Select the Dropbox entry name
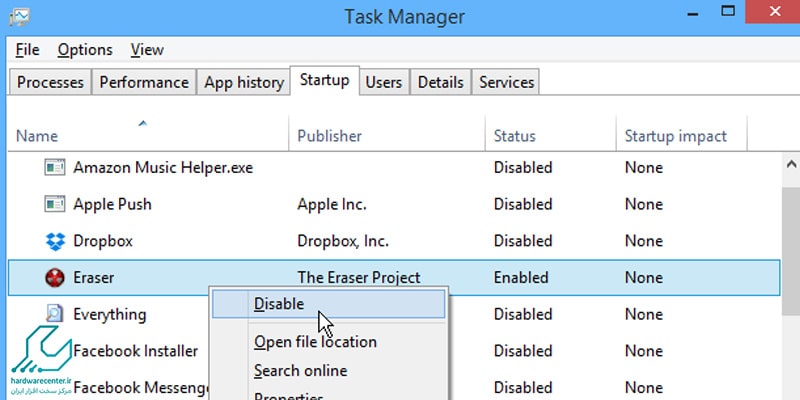Screen dimensions: 800x400 (x=103, y=241)
